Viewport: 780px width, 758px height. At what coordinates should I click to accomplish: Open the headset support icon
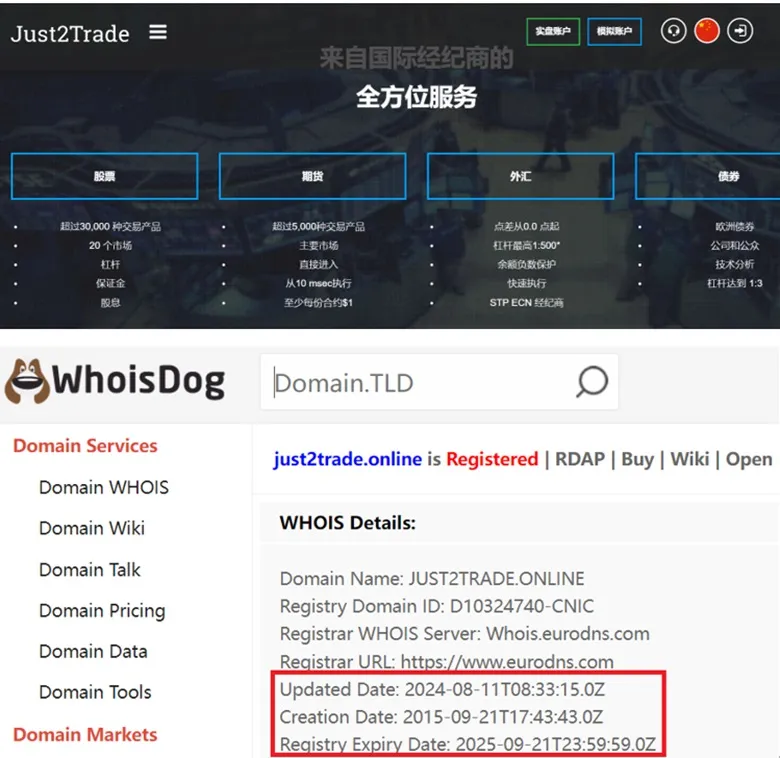point(674,31)
